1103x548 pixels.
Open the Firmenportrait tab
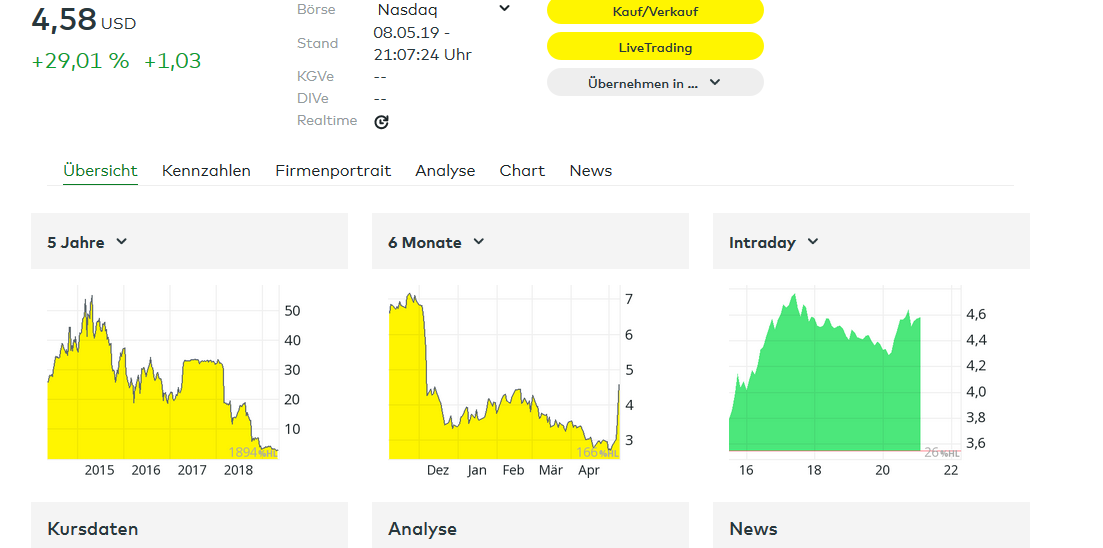[x=333, y=171]
